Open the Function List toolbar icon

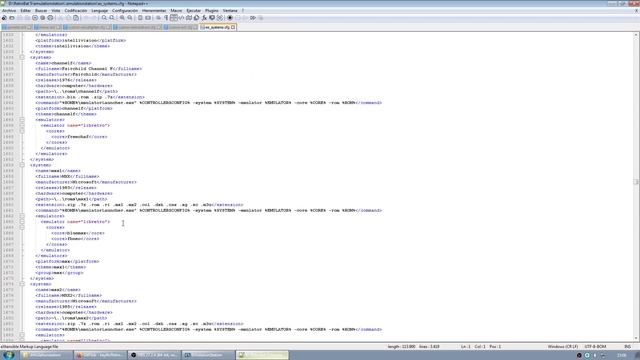204,18
